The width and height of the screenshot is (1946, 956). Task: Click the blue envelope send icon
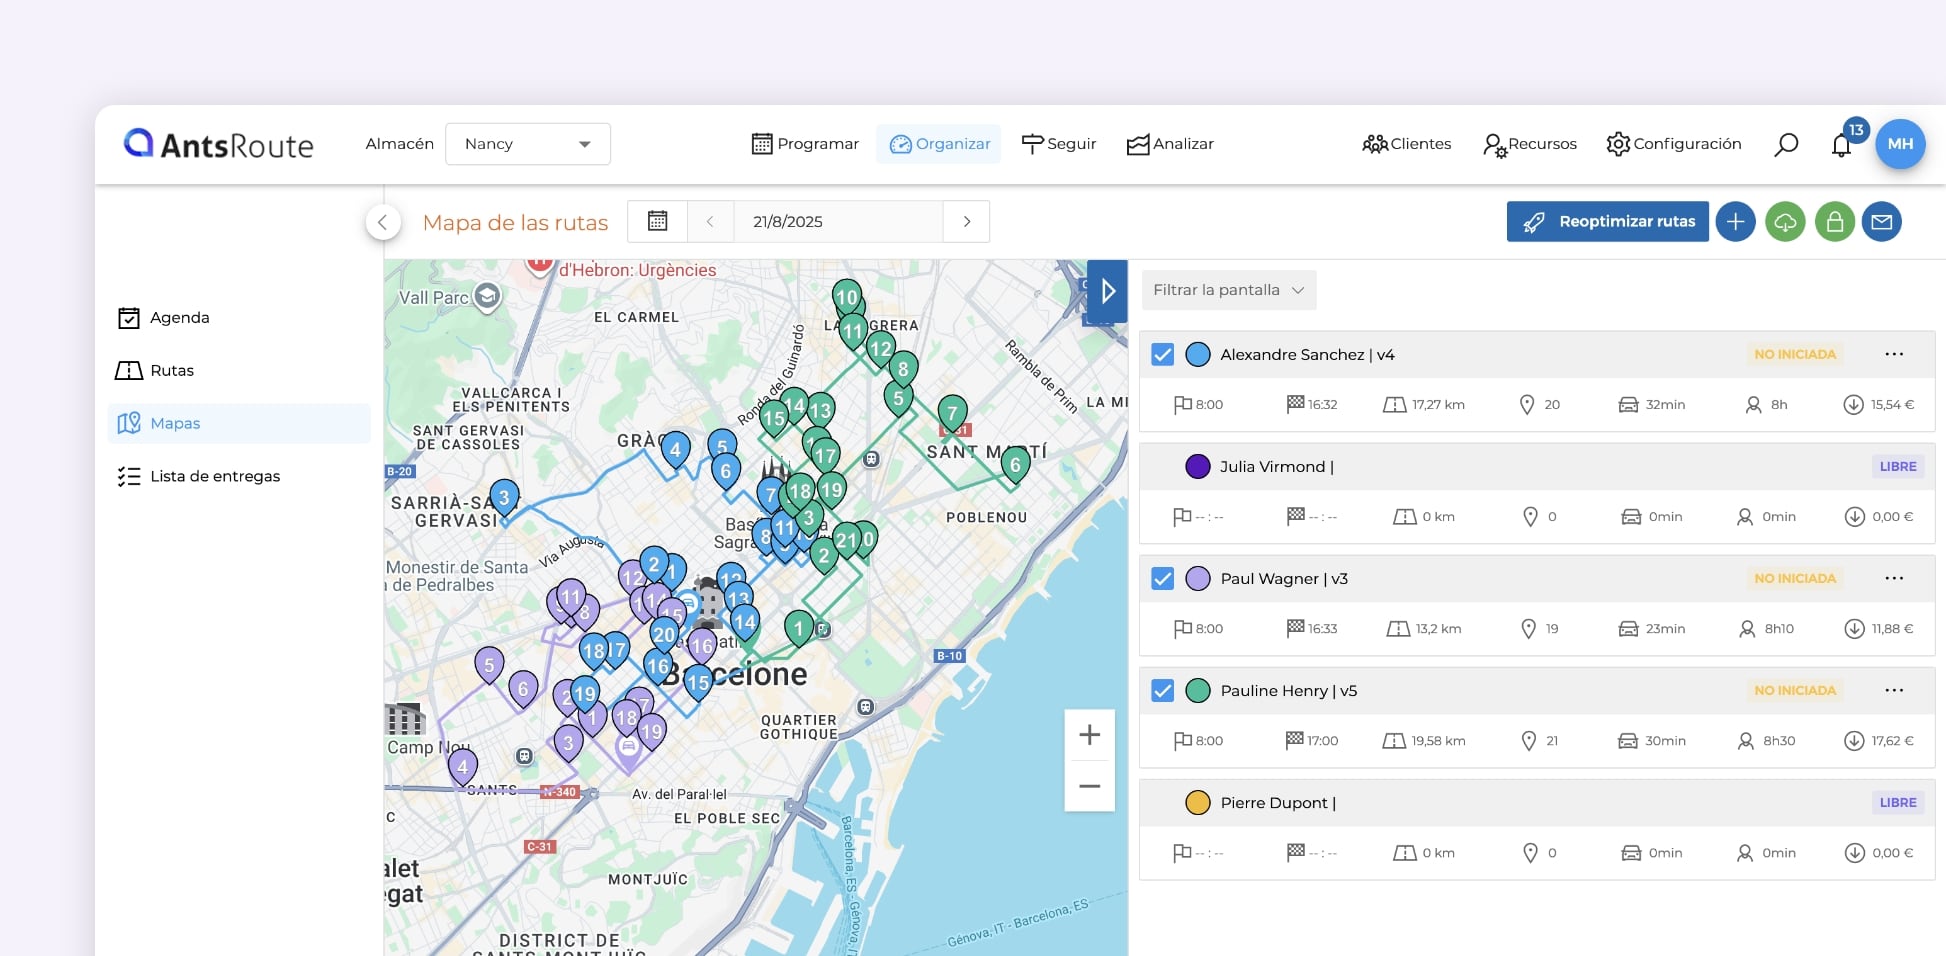[x=1882, y=222]
